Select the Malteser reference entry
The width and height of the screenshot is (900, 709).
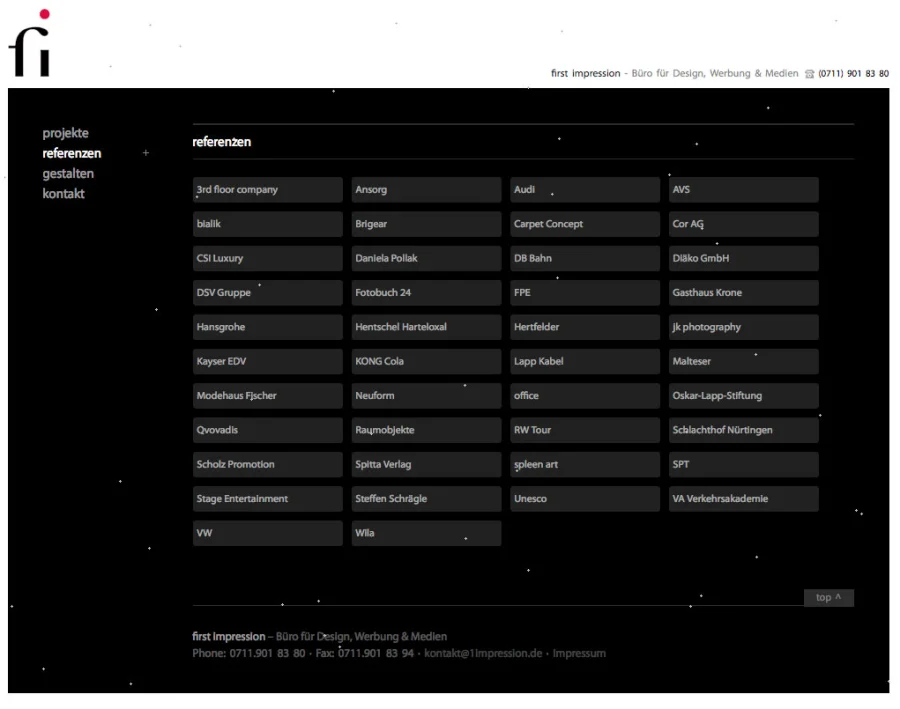[743, 361]
